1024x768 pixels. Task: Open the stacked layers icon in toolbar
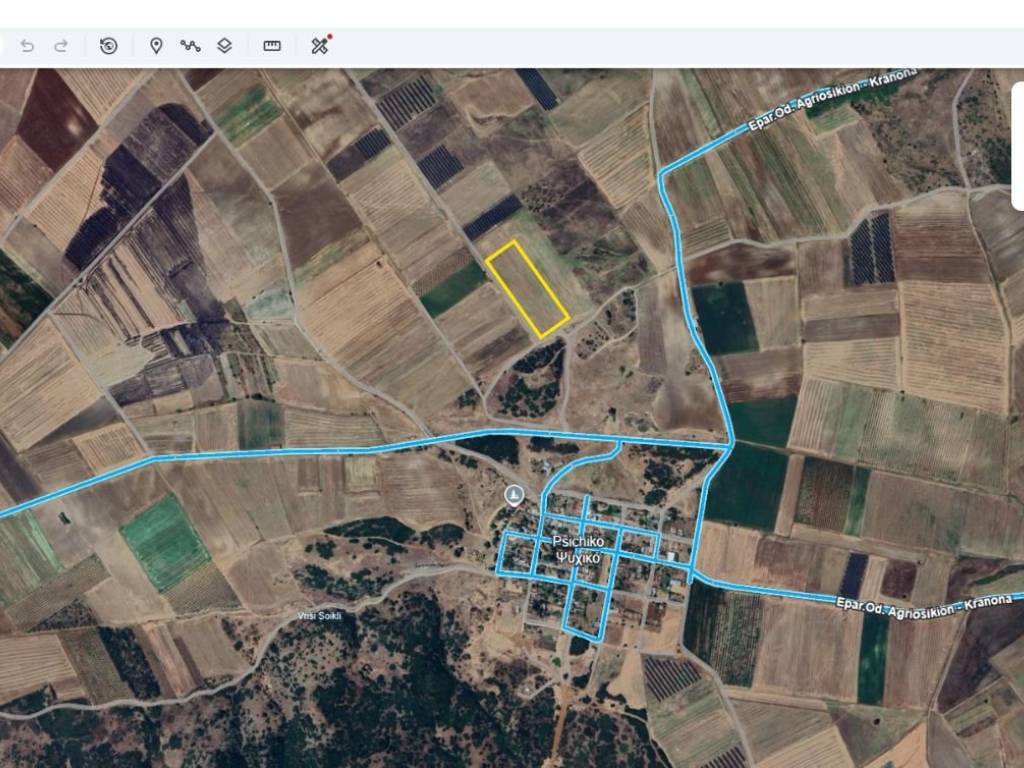point(225,46)
